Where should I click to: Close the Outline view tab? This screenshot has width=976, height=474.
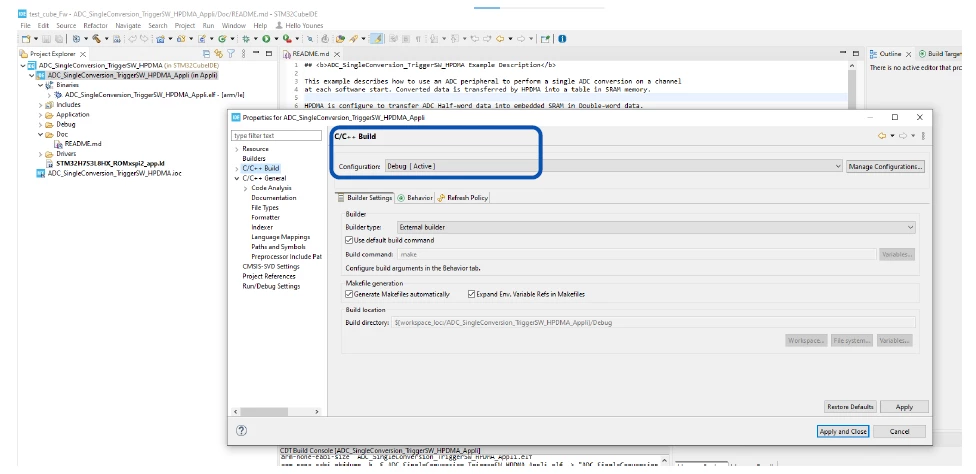[908, 54]
